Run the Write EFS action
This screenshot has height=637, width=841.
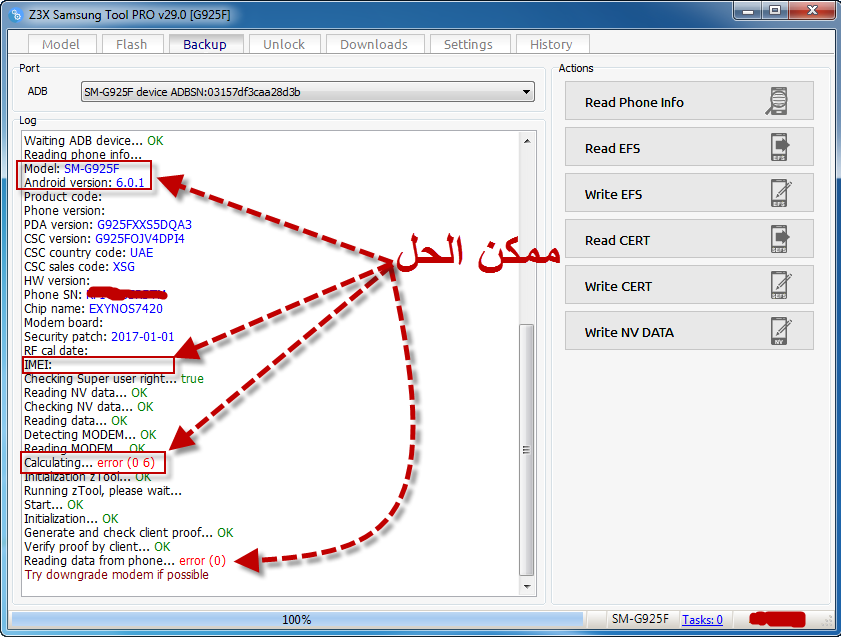[689, 193]
